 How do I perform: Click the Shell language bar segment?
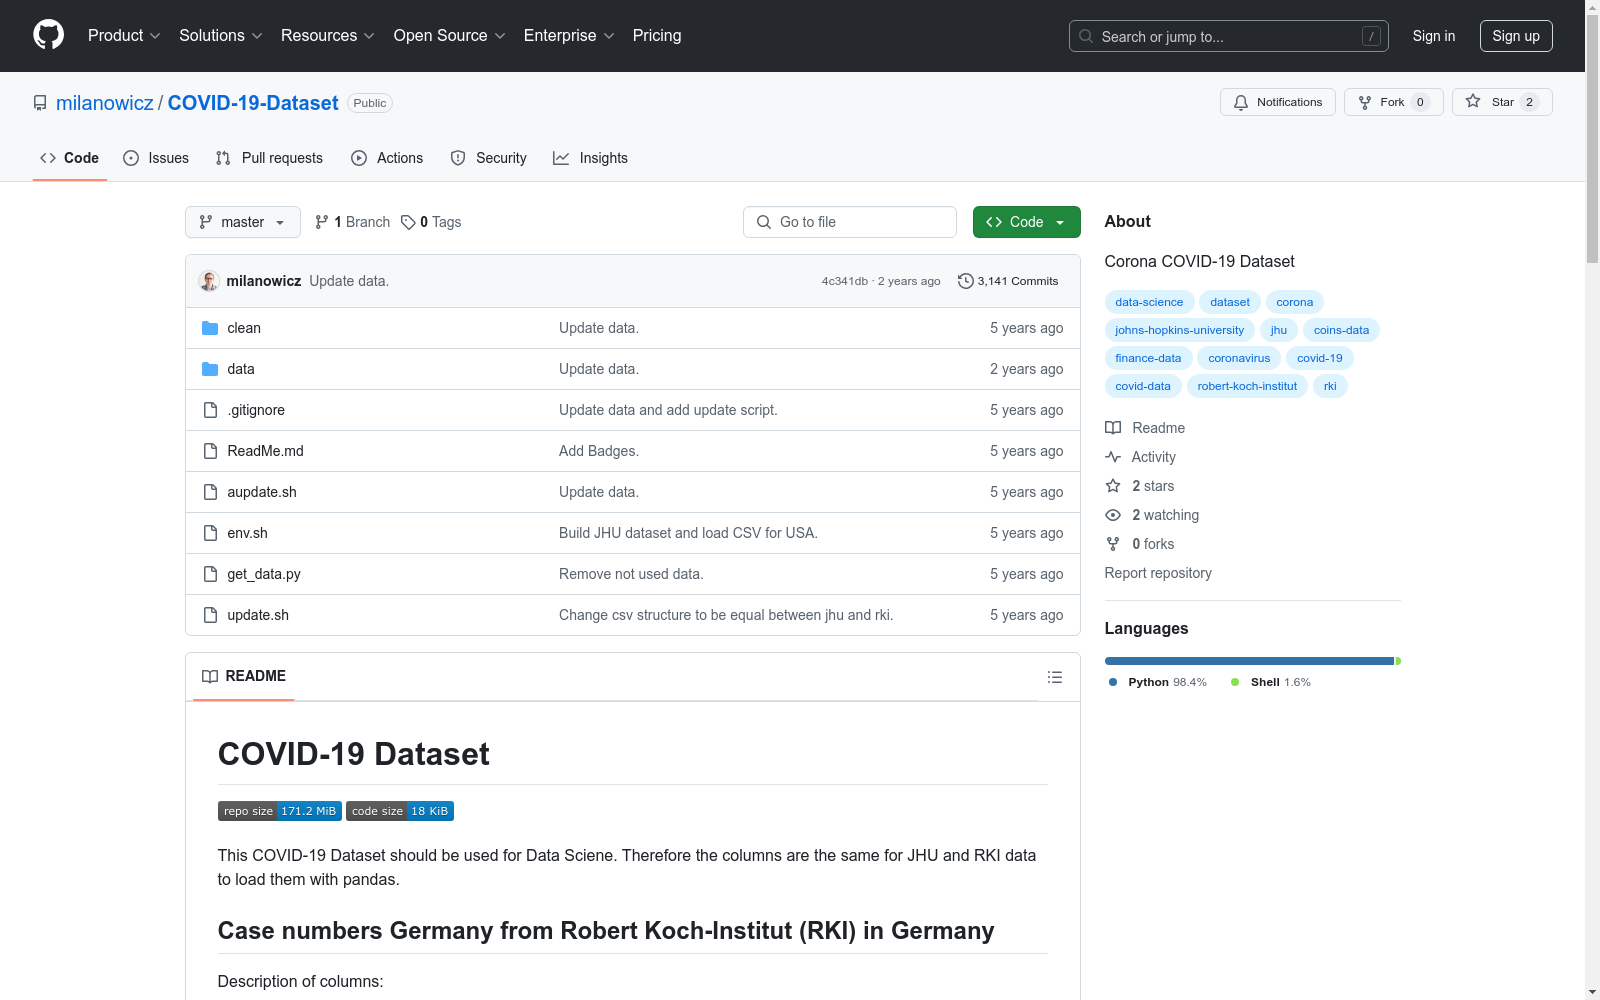coord(1398,661)
